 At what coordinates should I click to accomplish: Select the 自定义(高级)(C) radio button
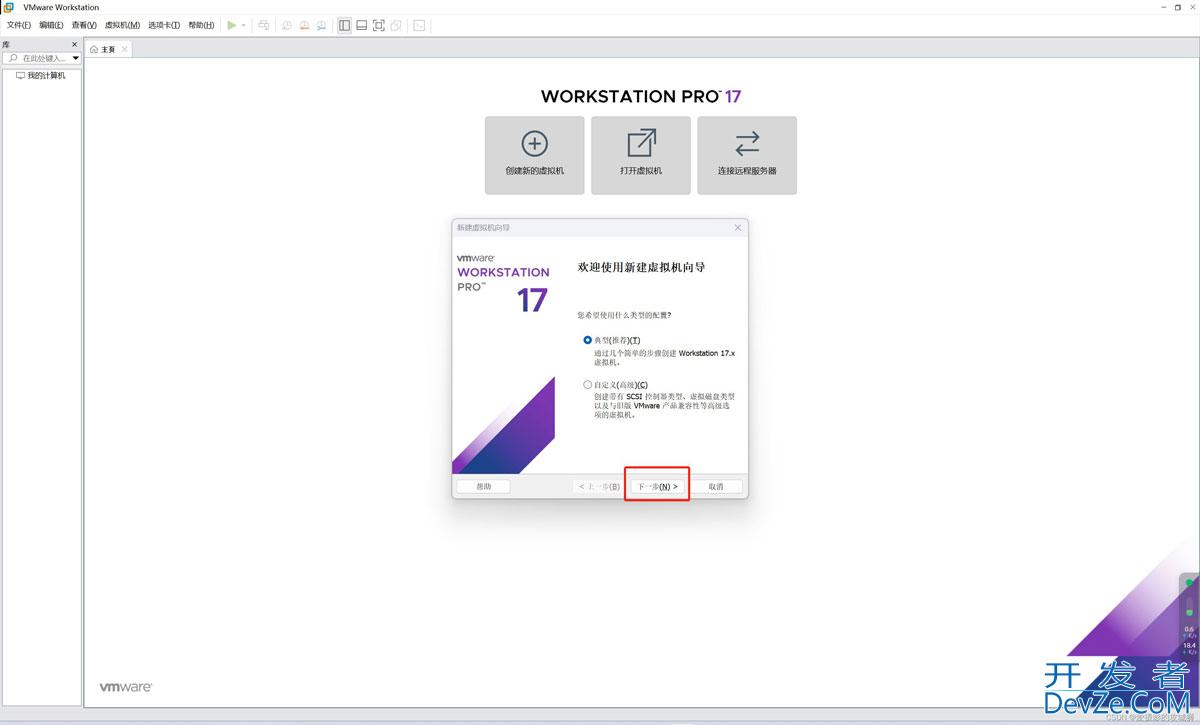coord(588,384)
